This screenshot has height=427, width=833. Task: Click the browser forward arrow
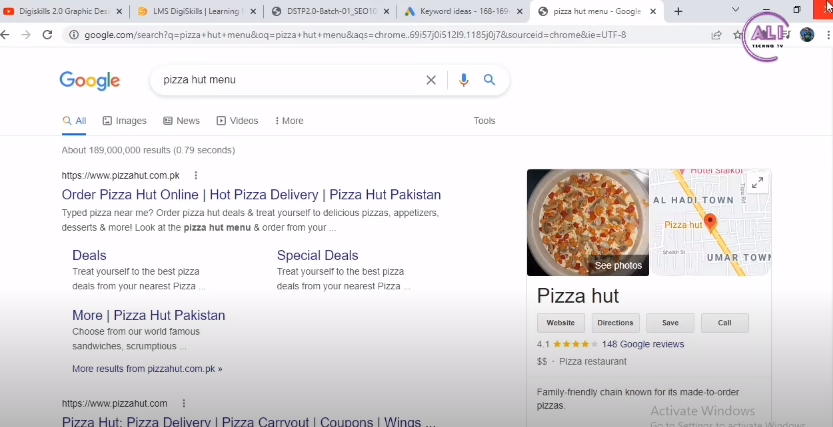pos(26,35)
